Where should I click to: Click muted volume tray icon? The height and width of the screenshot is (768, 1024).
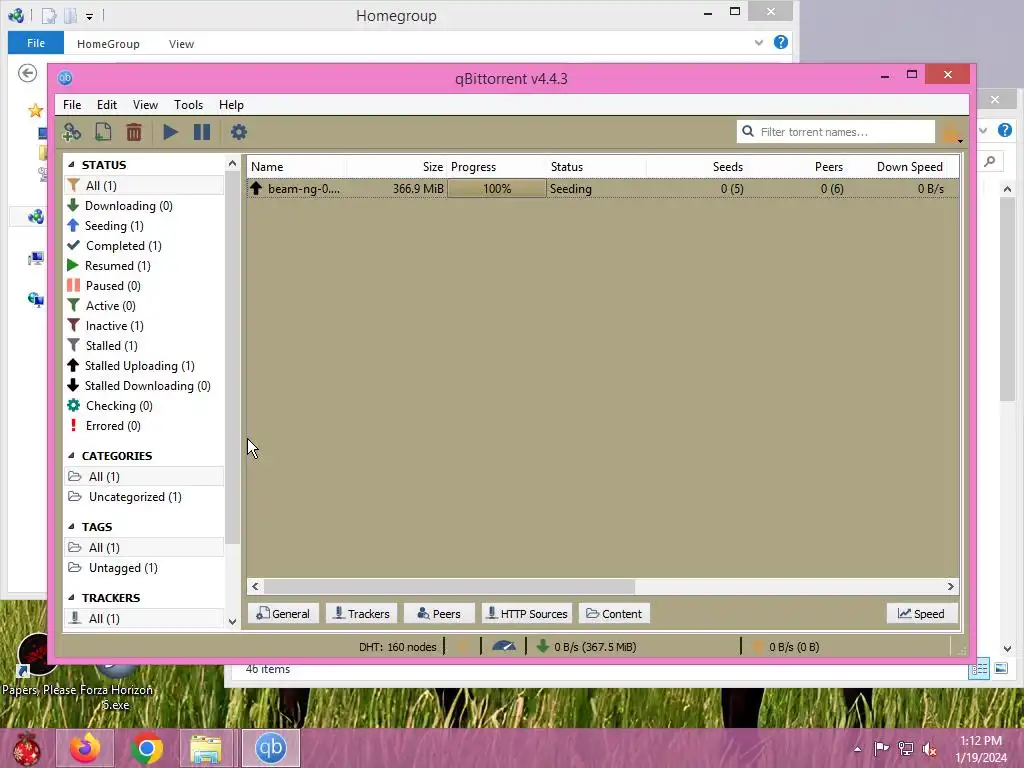coord(929,749)
